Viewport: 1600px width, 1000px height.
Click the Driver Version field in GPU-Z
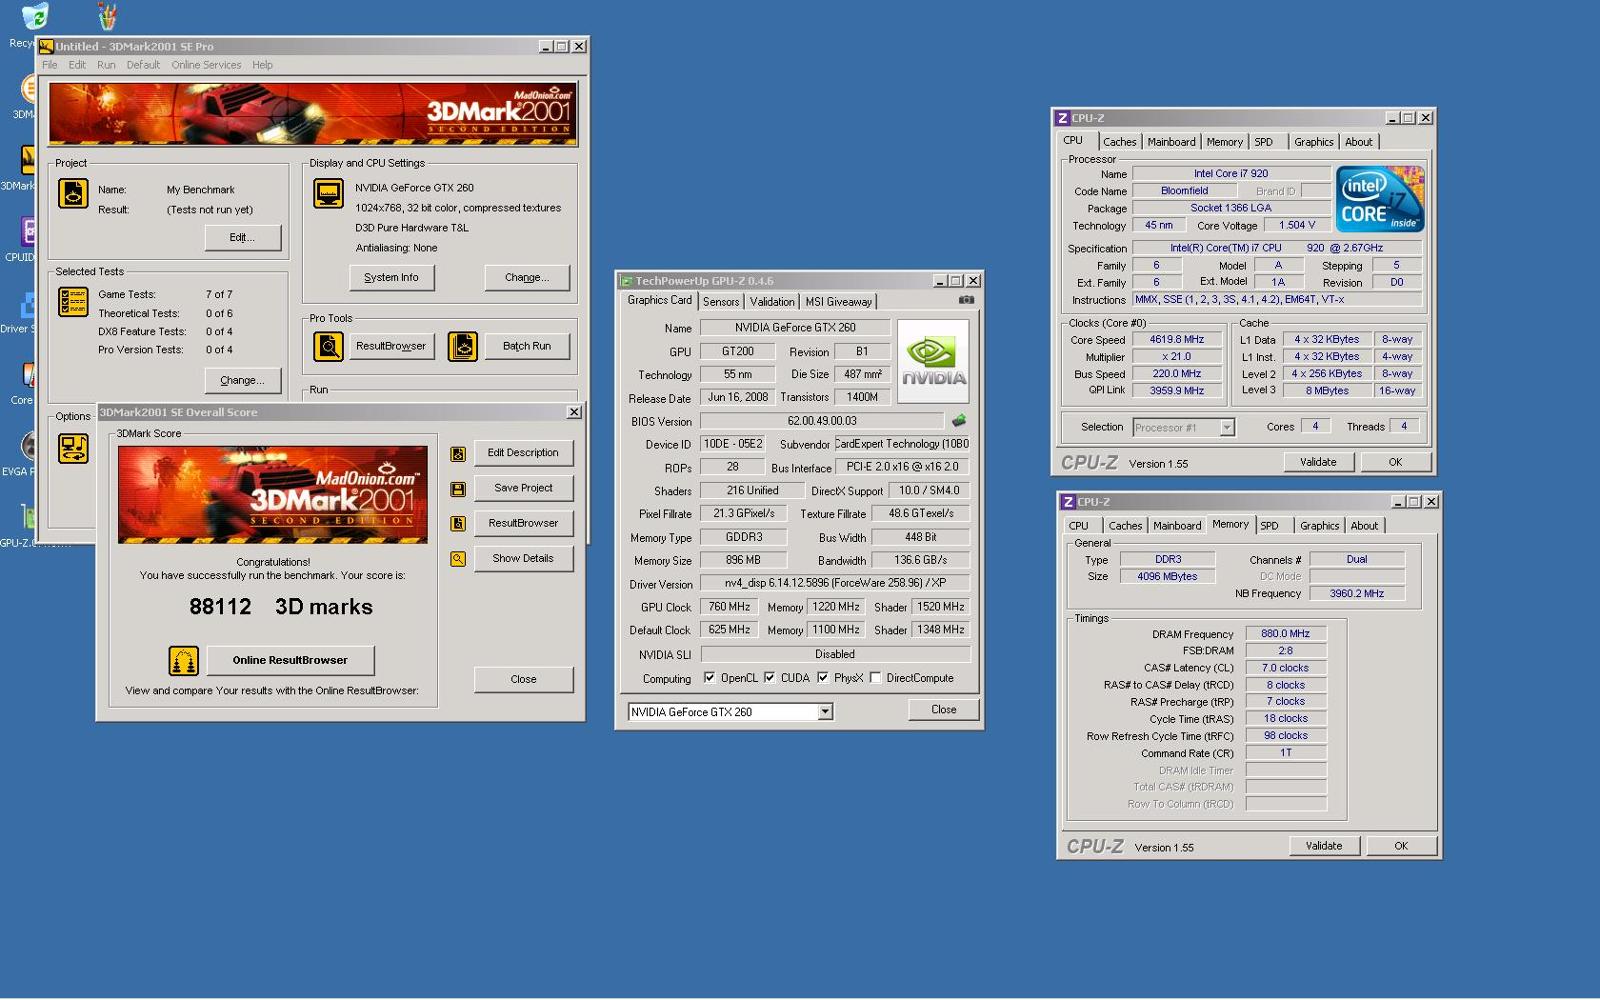(835, 583)
